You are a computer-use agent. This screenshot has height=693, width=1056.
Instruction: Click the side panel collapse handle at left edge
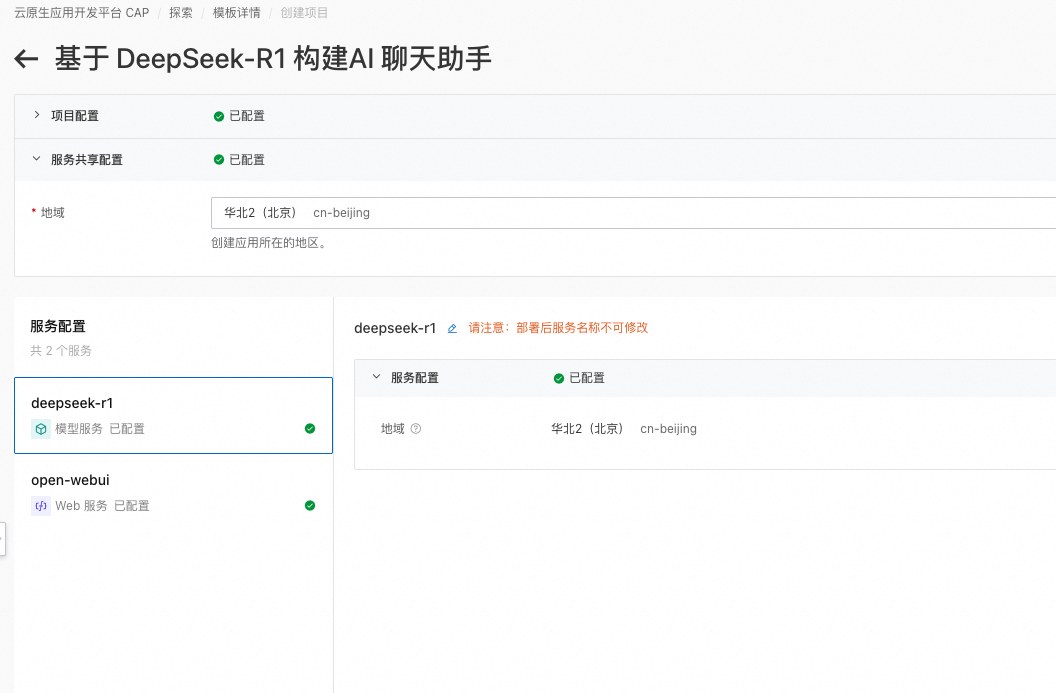(x=3, y=539)
